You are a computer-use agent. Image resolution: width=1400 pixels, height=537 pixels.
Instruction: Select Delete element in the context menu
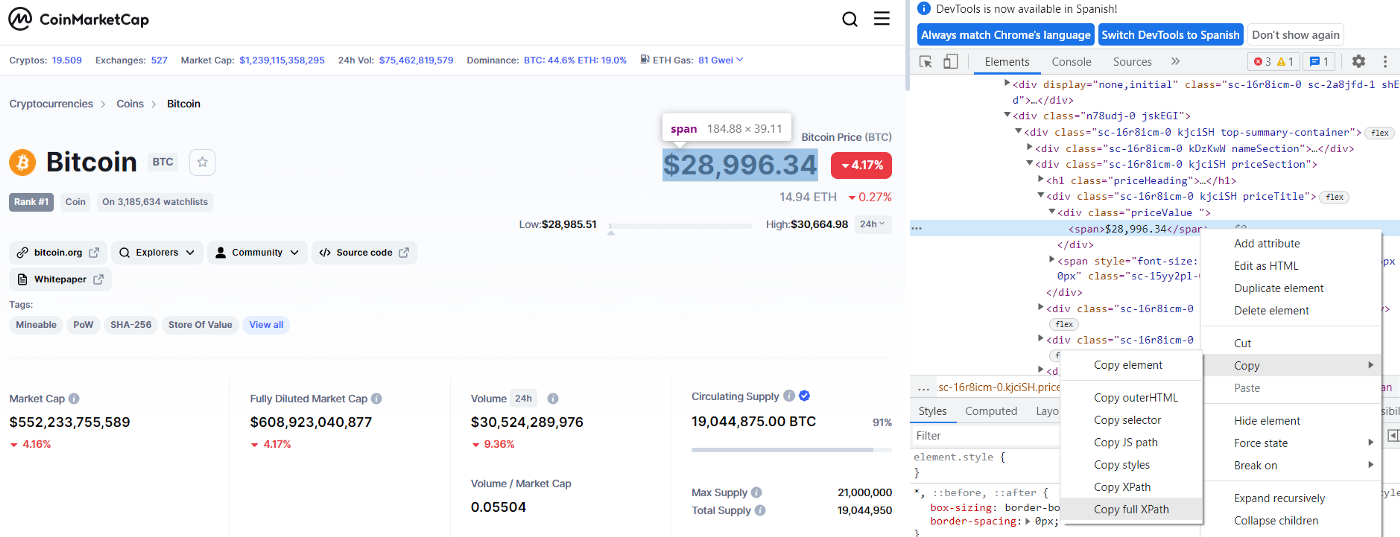click(1291, 310)
